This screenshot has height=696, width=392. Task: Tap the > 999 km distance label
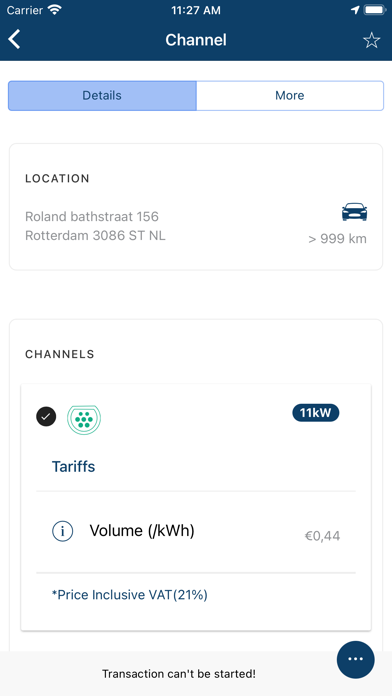[x=337, y=239]
